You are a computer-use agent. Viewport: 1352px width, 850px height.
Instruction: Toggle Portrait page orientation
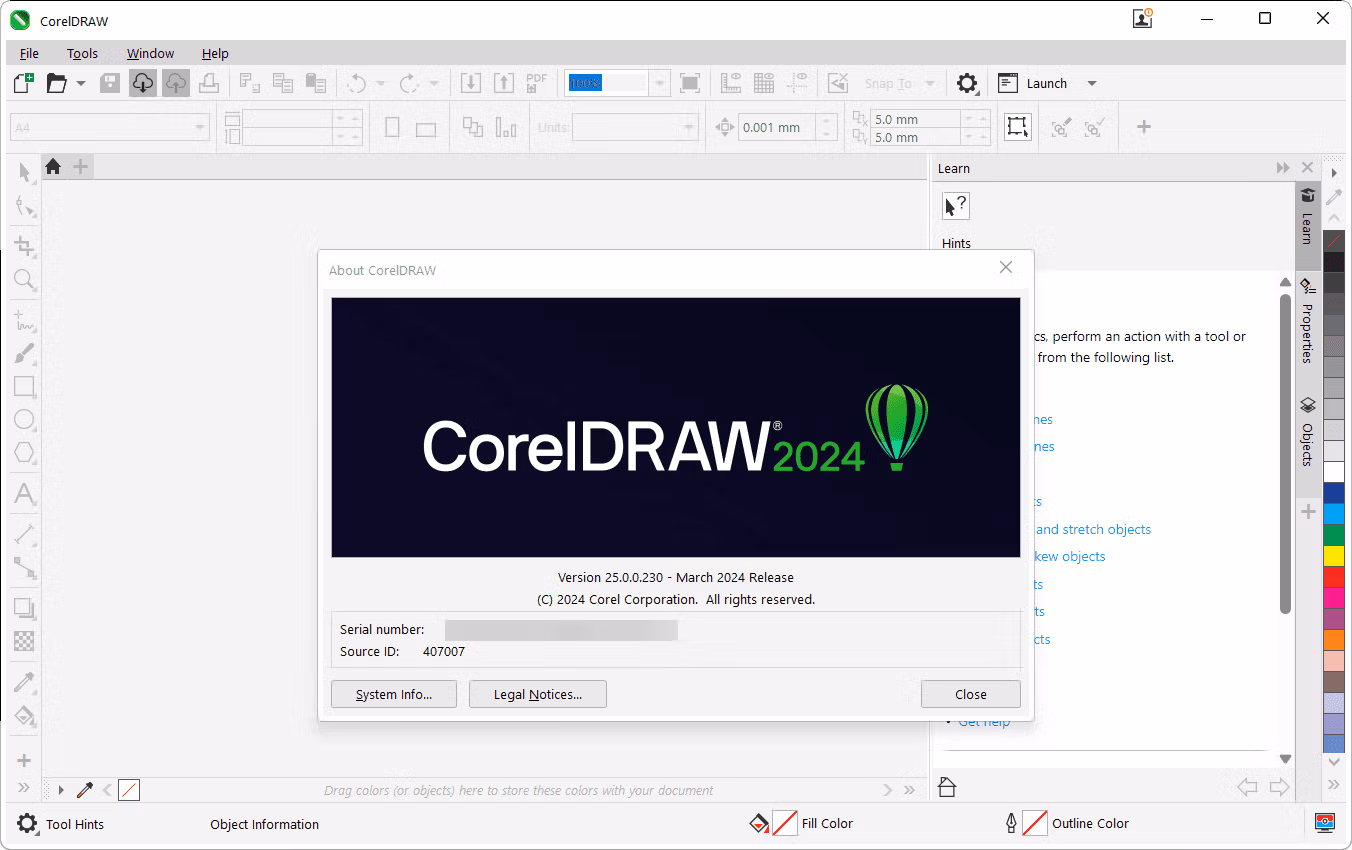click(x=392, y=127)
